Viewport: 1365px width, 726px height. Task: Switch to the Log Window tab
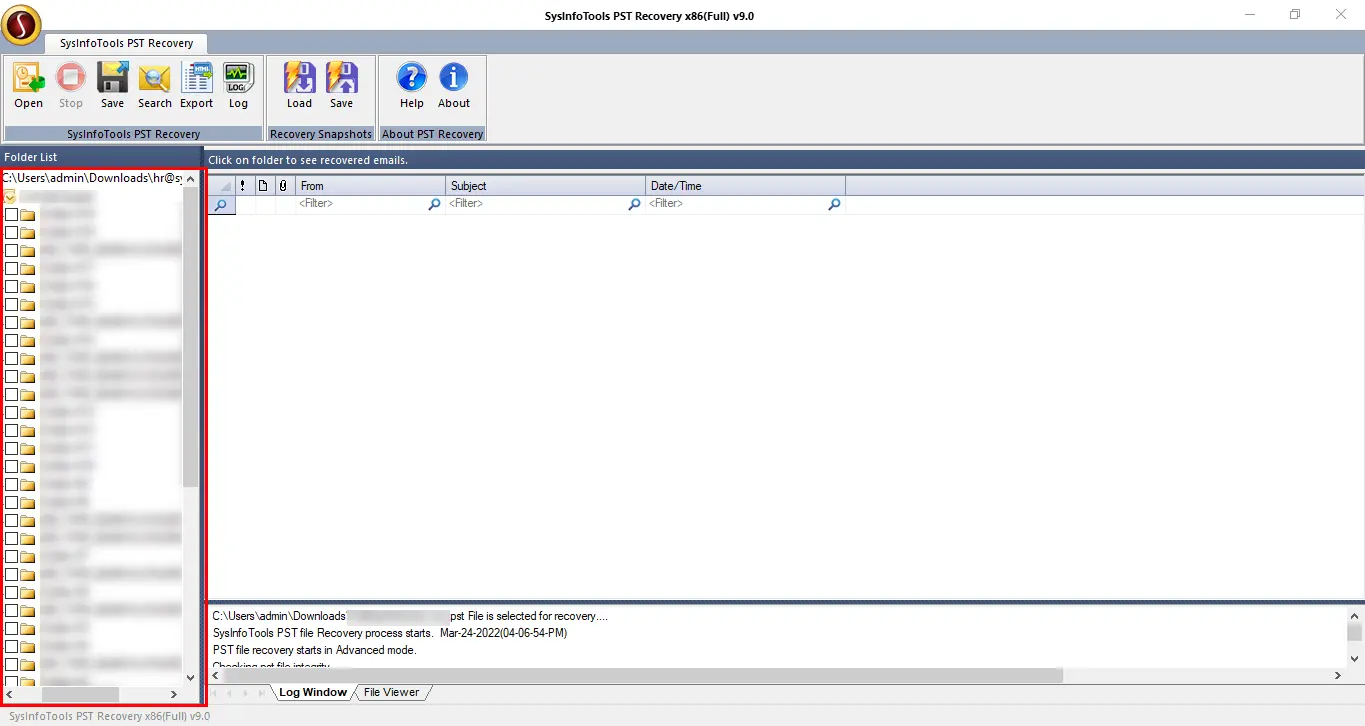pos(312,692)
